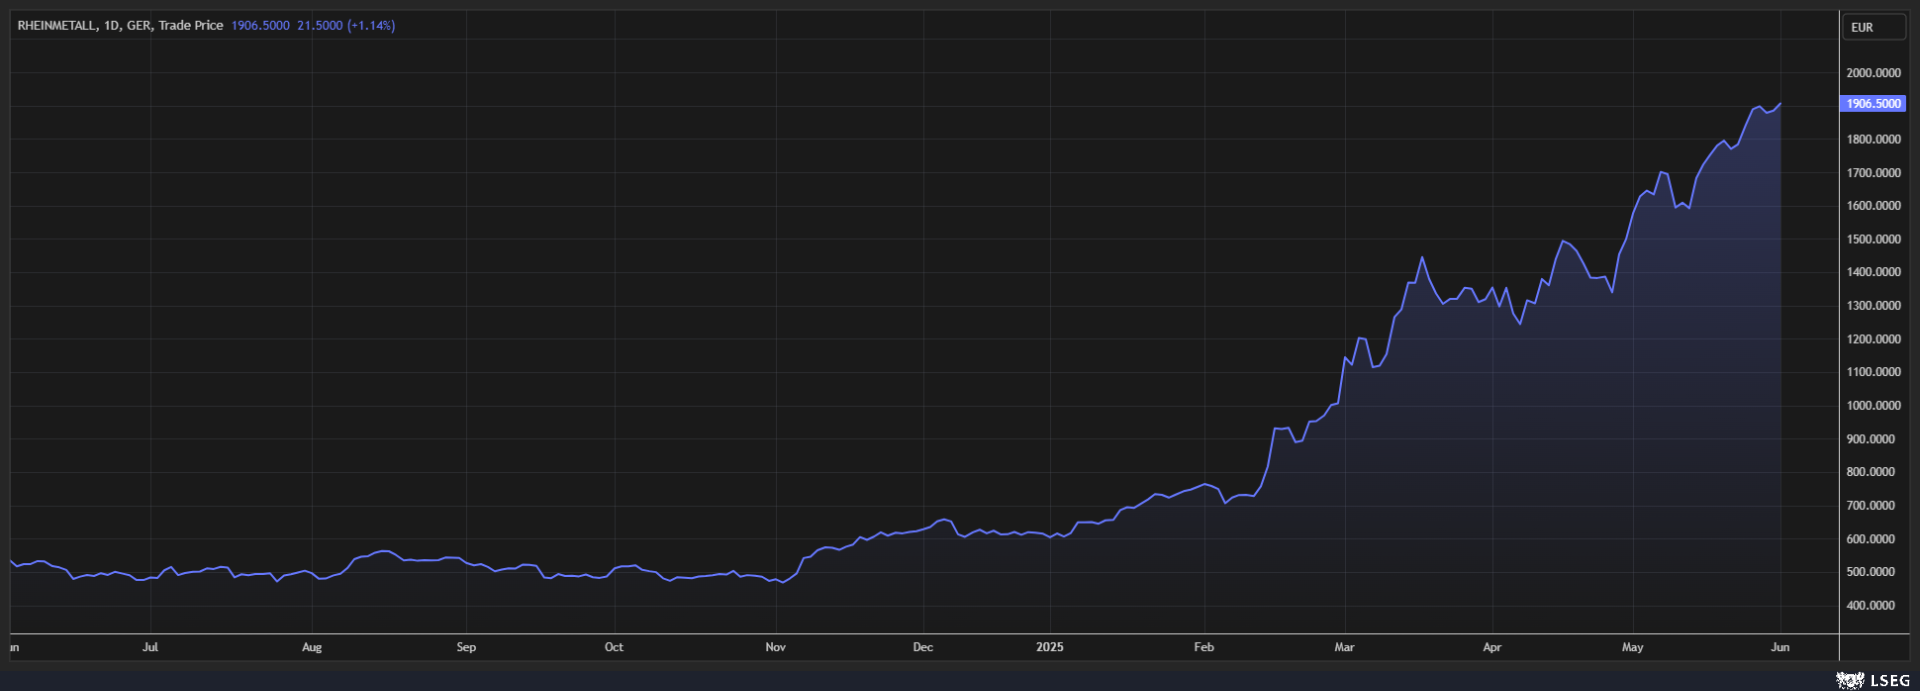Click the Aug label on the time axis

click(312, 647)
